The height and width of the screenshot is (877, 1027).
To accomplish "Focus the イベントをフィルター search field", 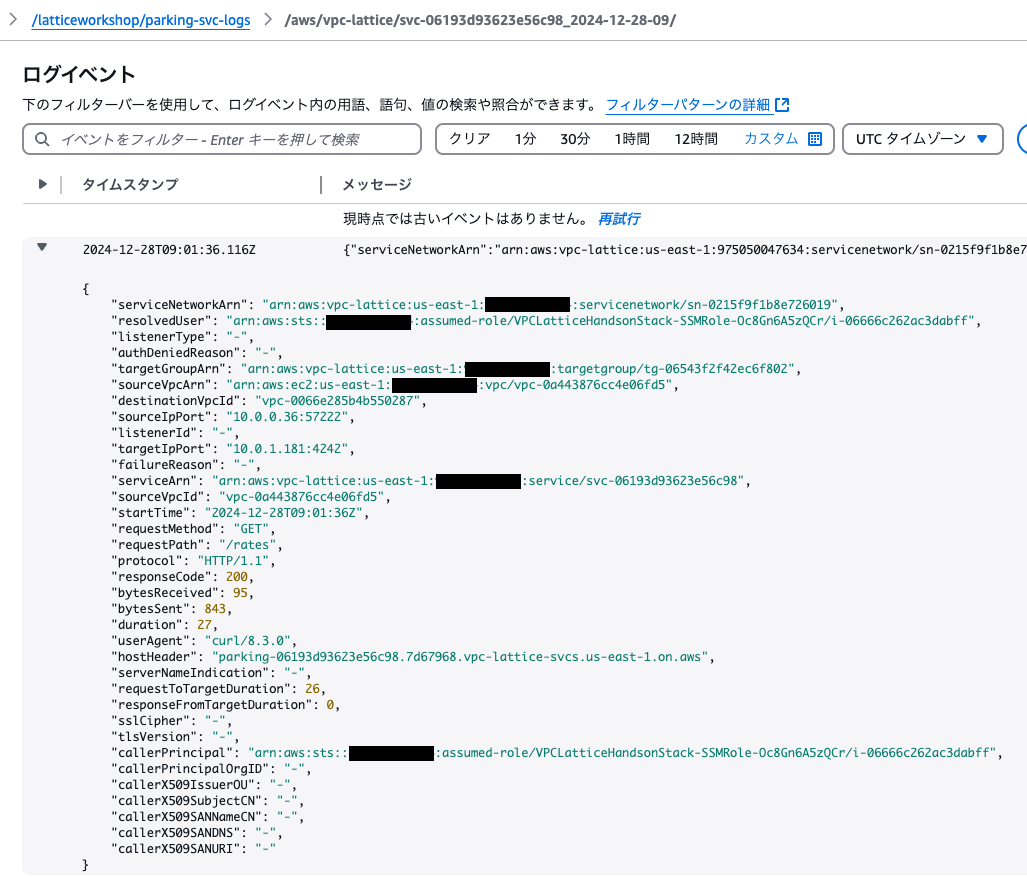I will [x=222, y=140].
